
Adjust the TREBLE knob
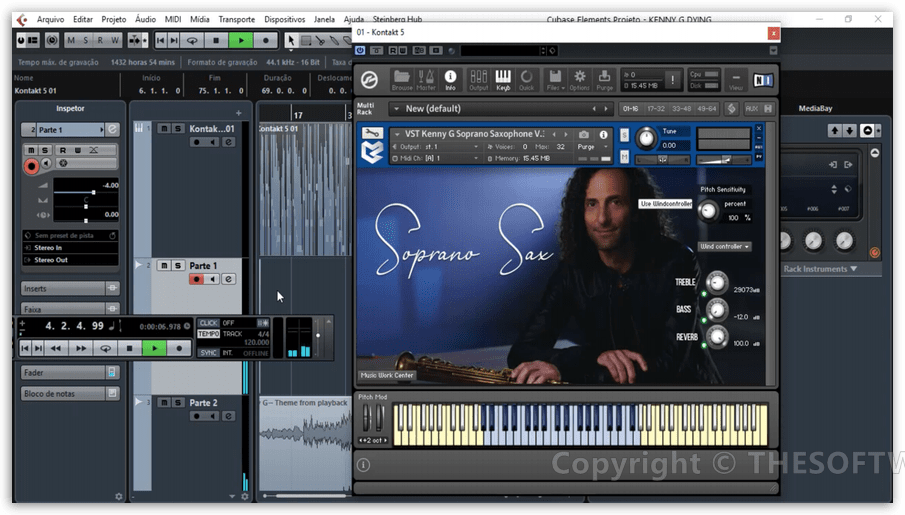coord(717,282)
